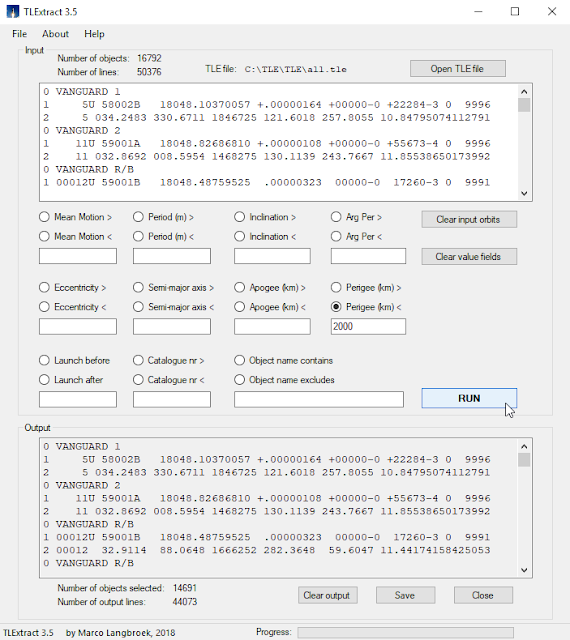Click the input list scroll-down arrow
570x640 pixels.
tap(524, 193)
